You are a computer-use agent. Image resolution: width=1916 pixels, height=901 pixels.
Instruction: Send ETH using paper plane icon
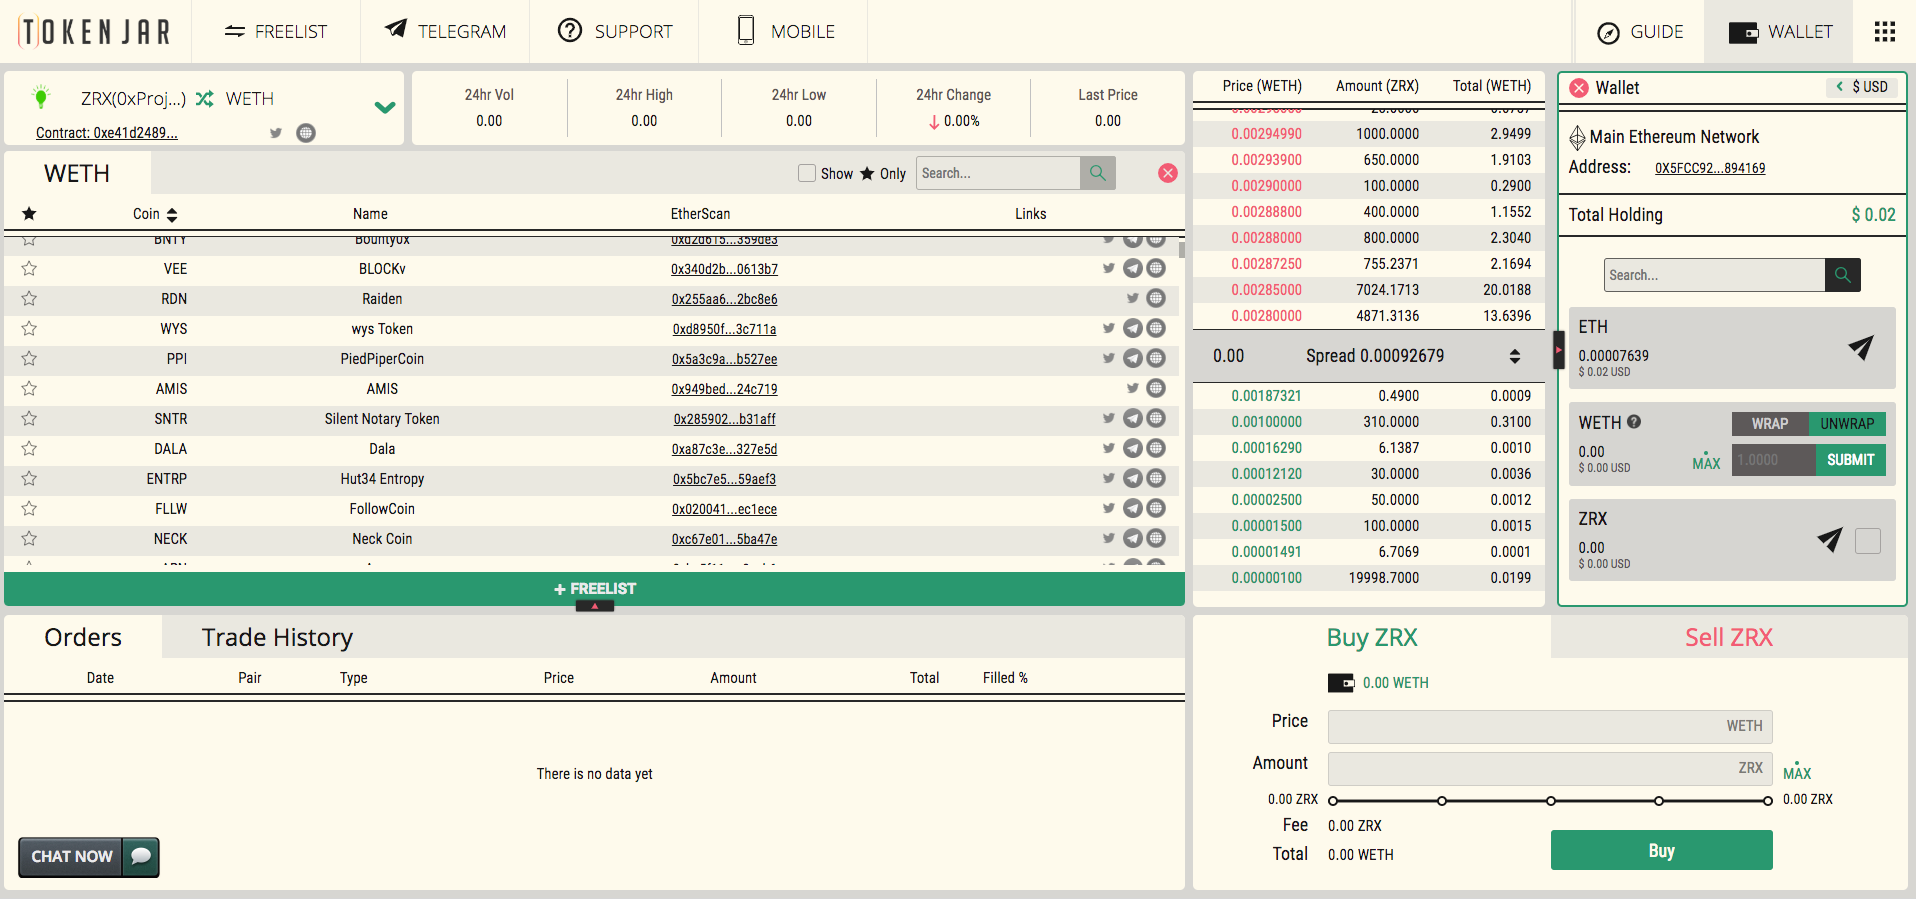pos(1860,347)
